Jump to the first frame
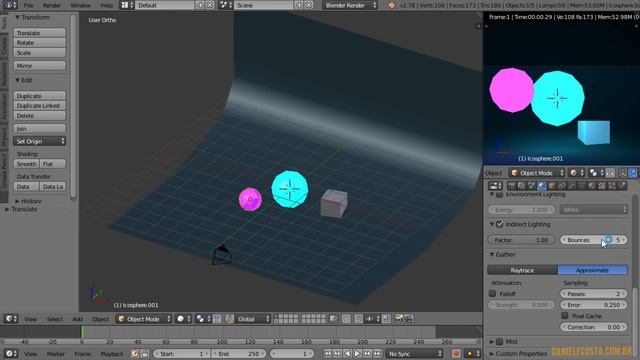Viewport: 640px width, 360px height. pos(328,353)
